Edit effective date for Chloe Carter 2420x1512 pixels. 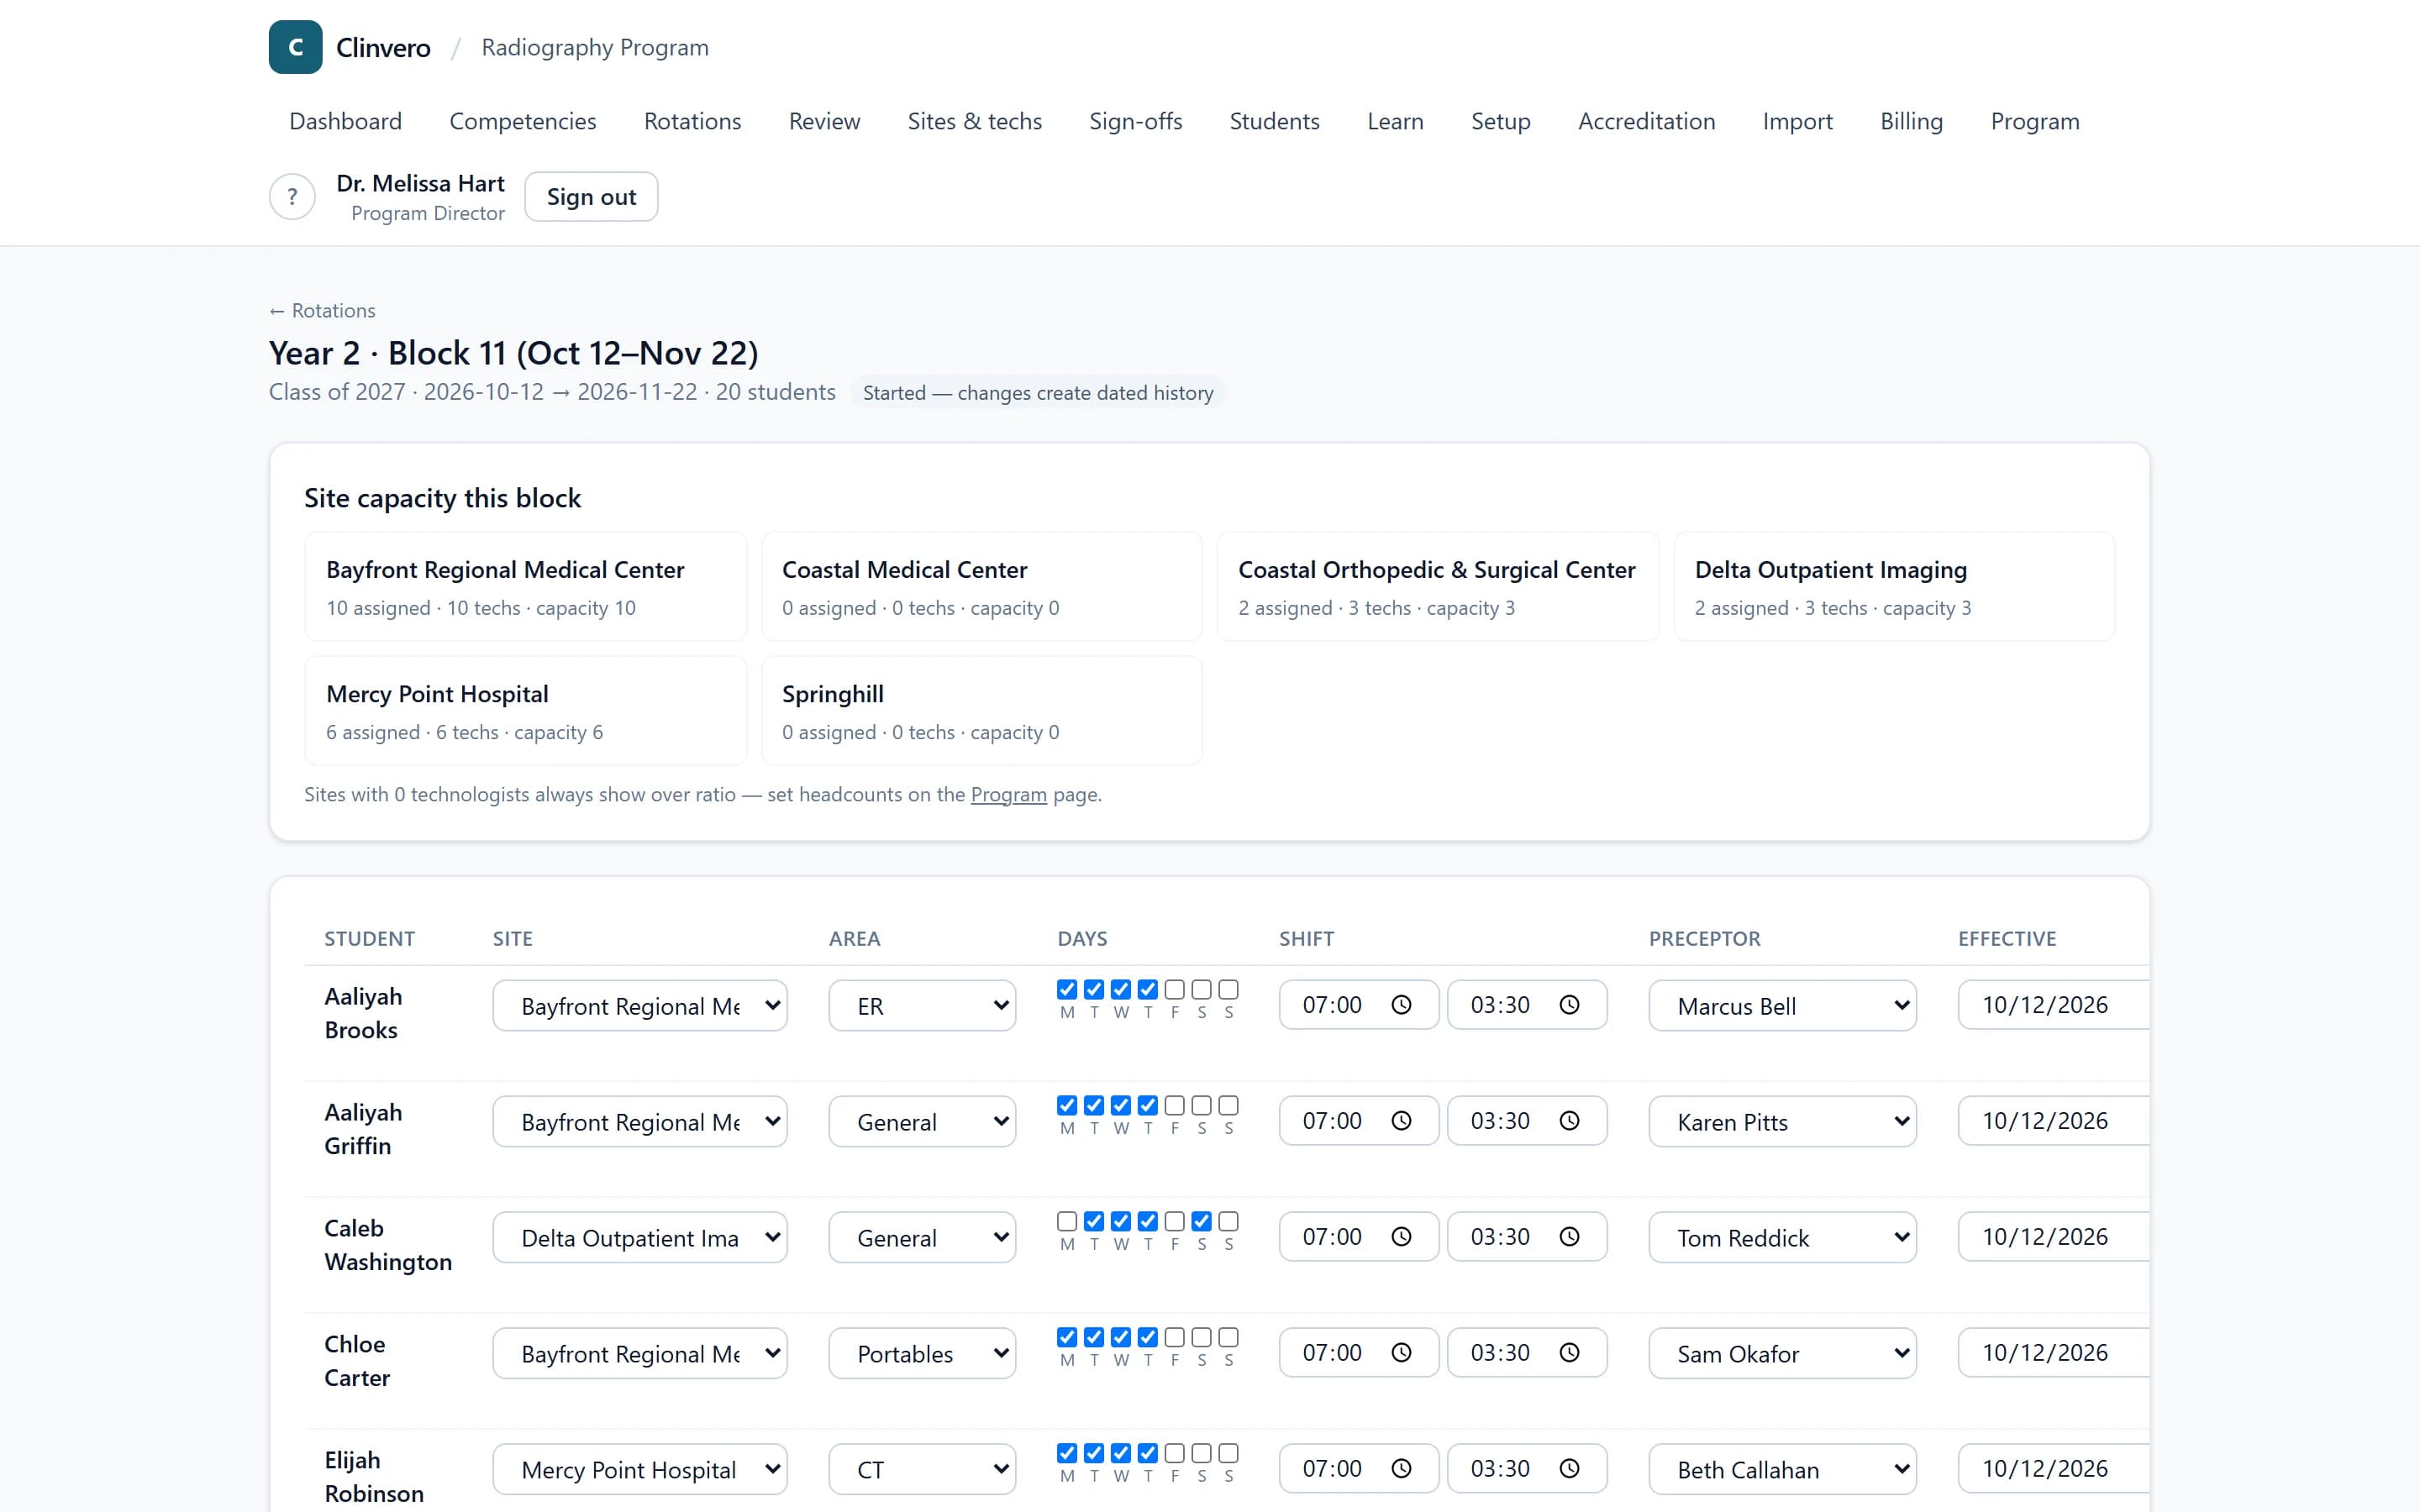[x=2053, y=1353]
